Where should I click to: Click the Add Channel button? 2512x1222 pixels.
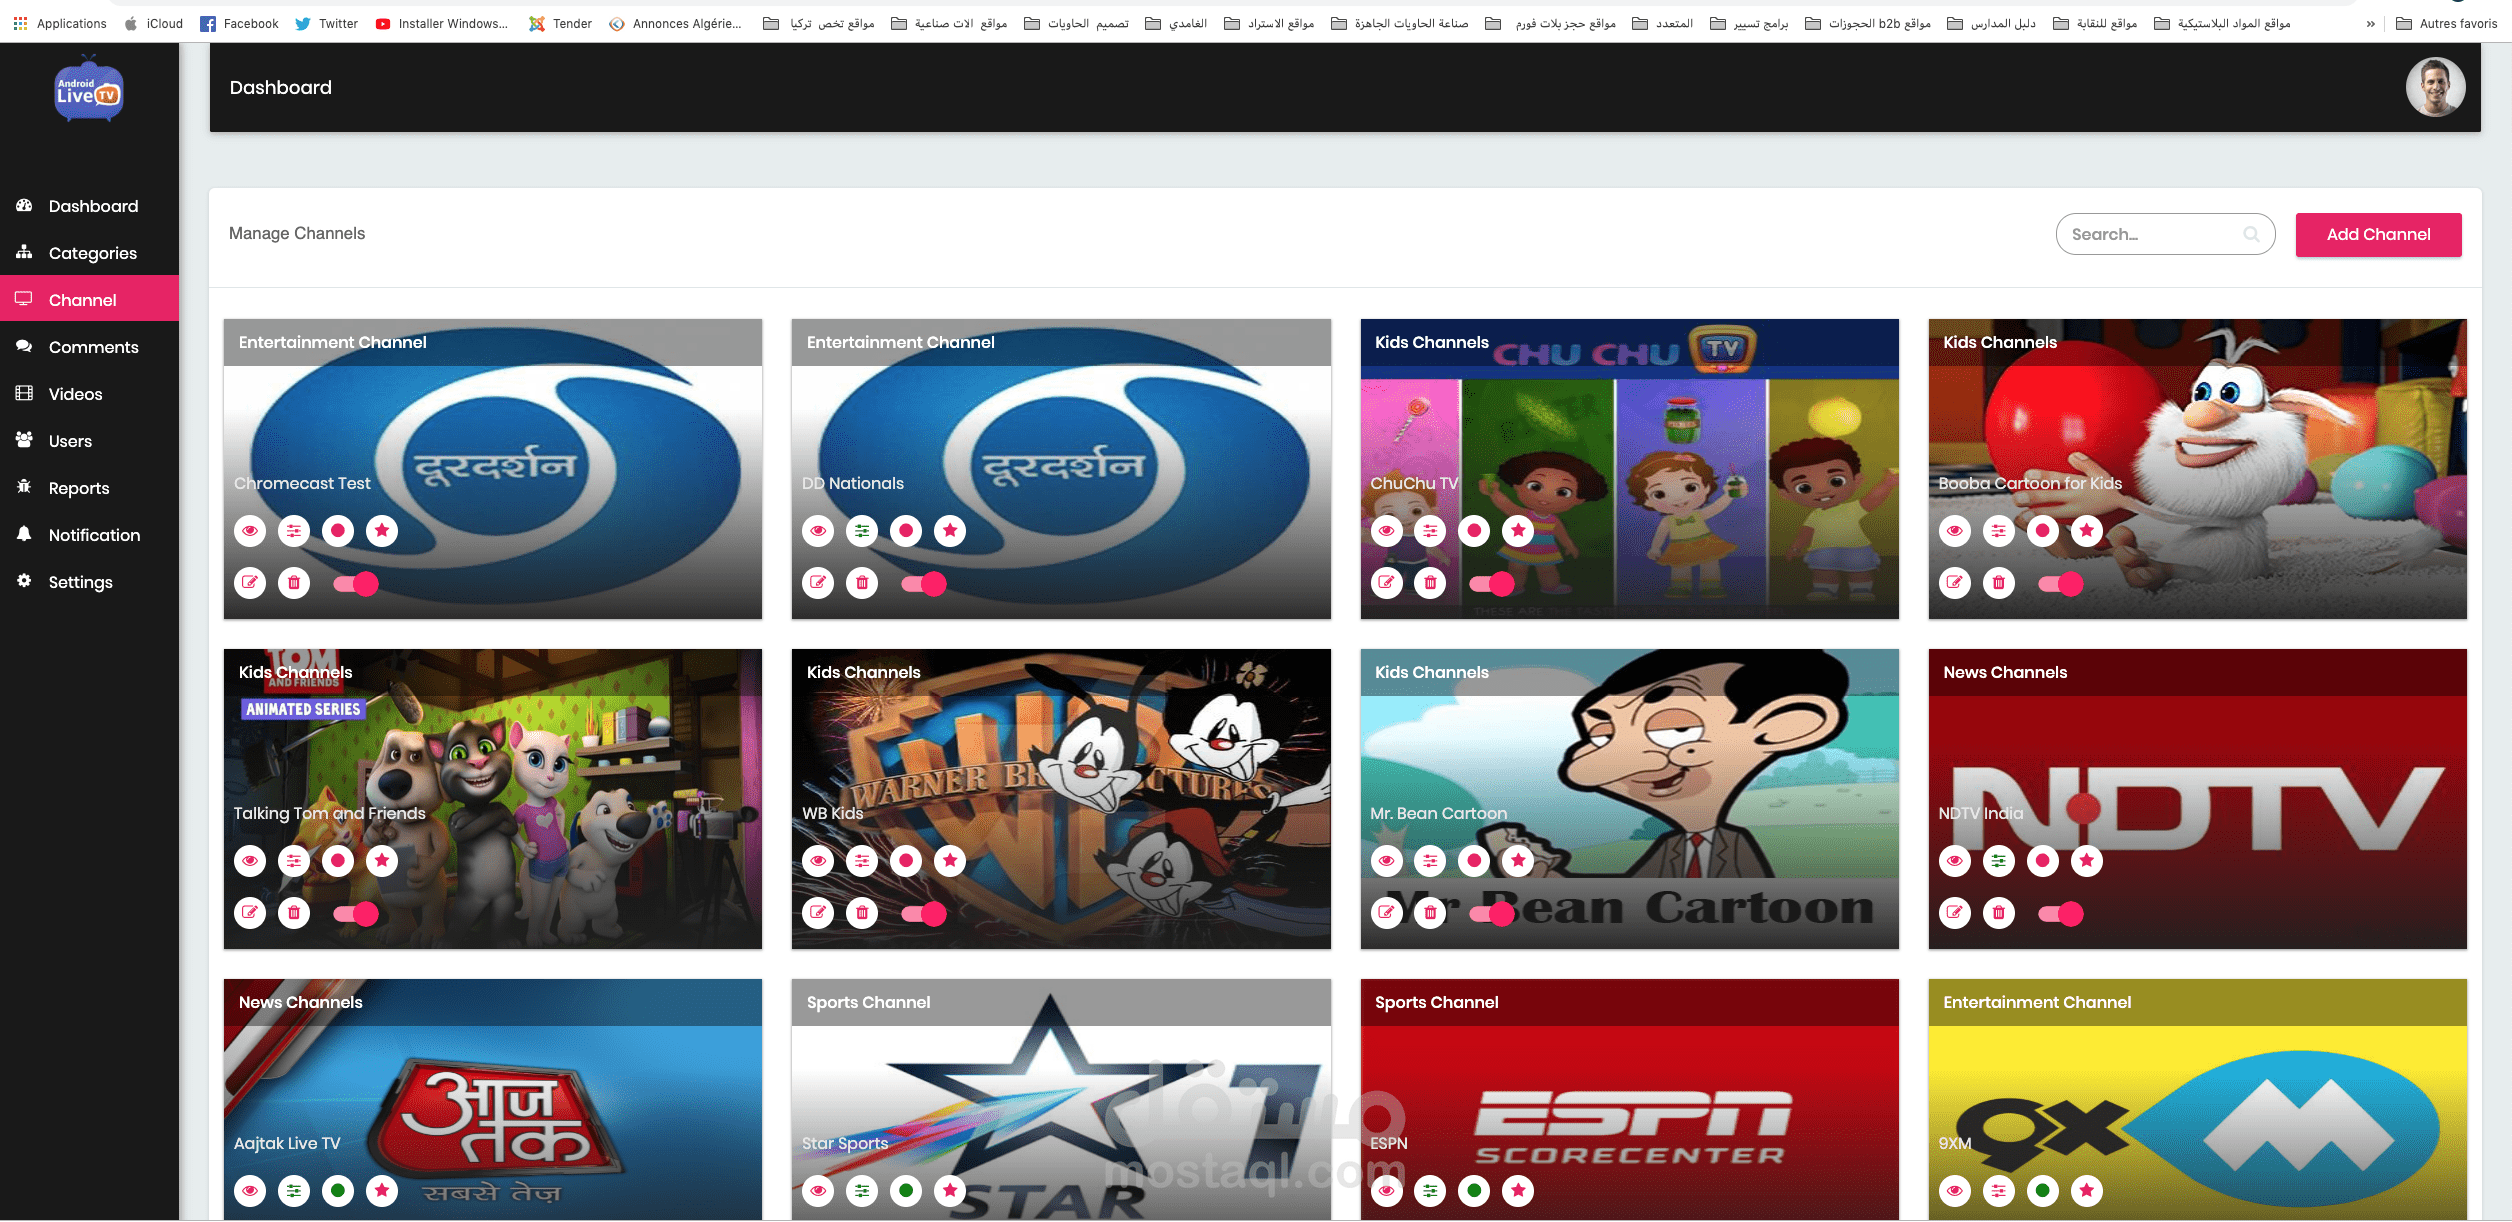[2378, 235]
